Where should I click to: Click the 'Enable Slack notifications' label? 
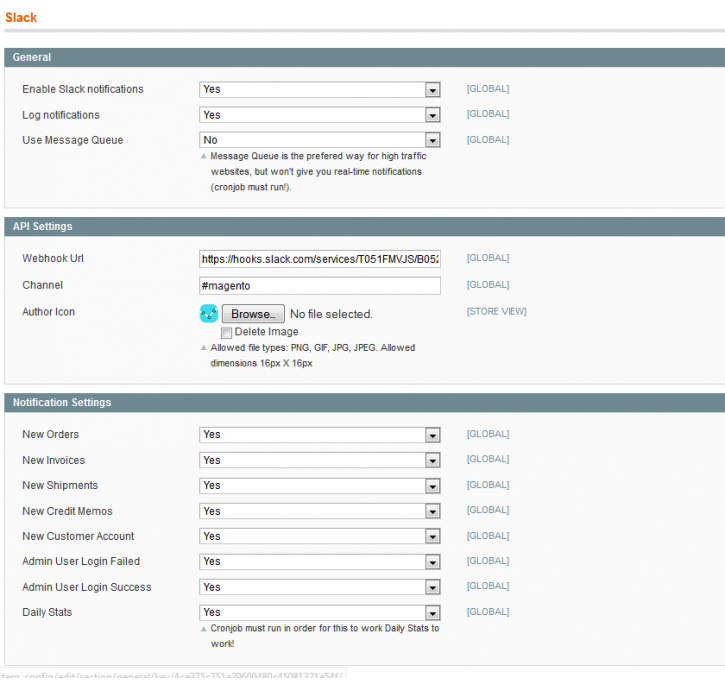(83, 89)
